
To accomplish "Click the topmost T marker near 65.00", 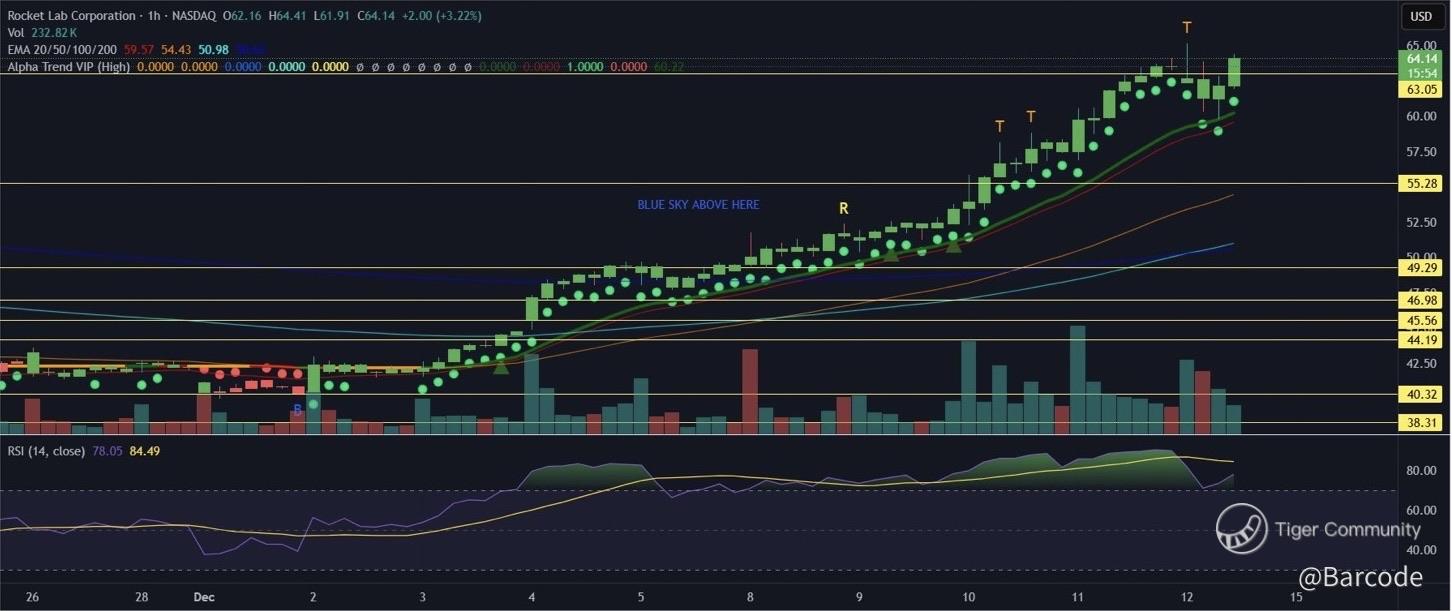I will coord(1187,27).
